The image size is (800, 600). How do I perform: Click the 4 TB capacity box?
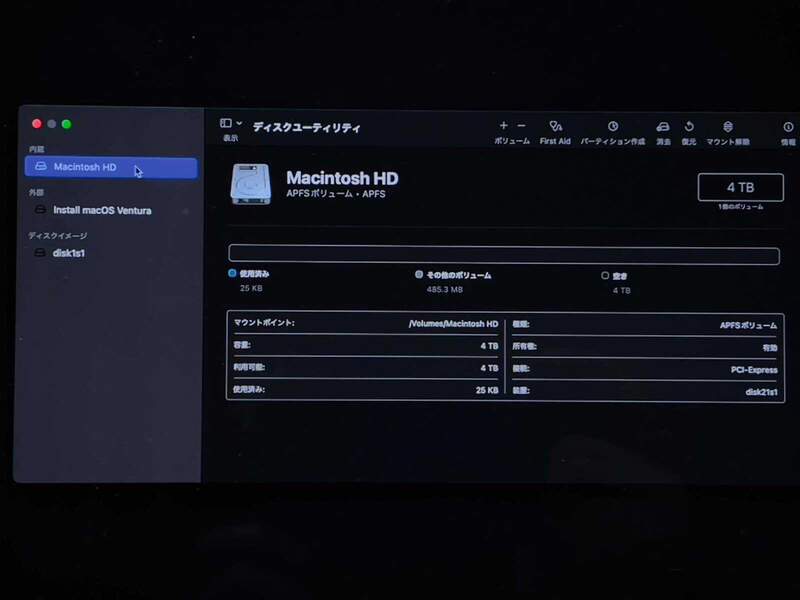click(740, 187)
